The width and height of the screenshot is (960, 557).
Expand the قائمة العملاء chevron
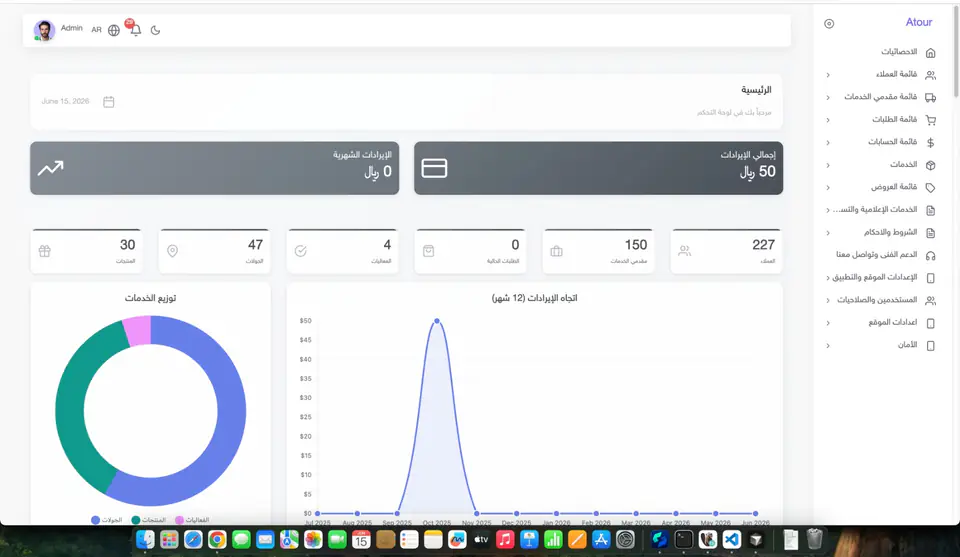point(828,75)
